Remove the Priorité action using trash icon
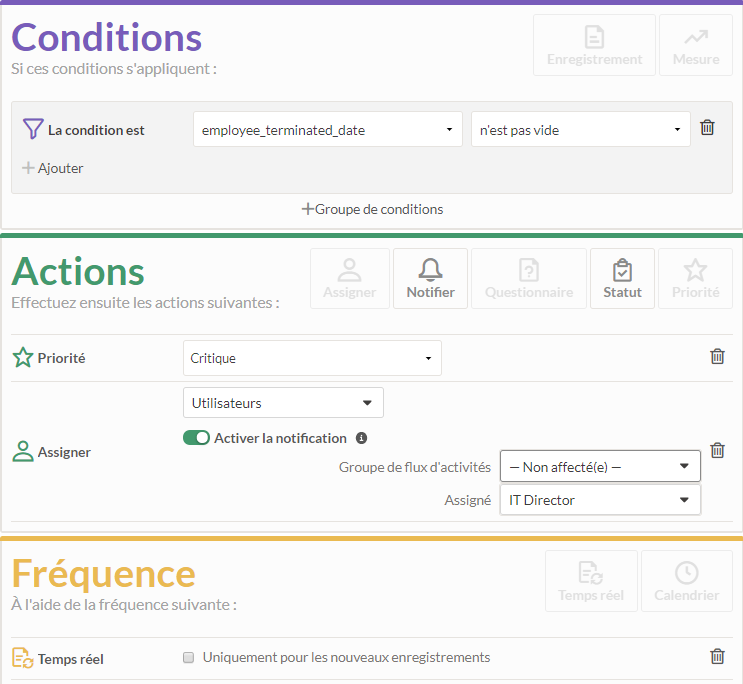This screenshot has width=743, height=684. (717, 356)
